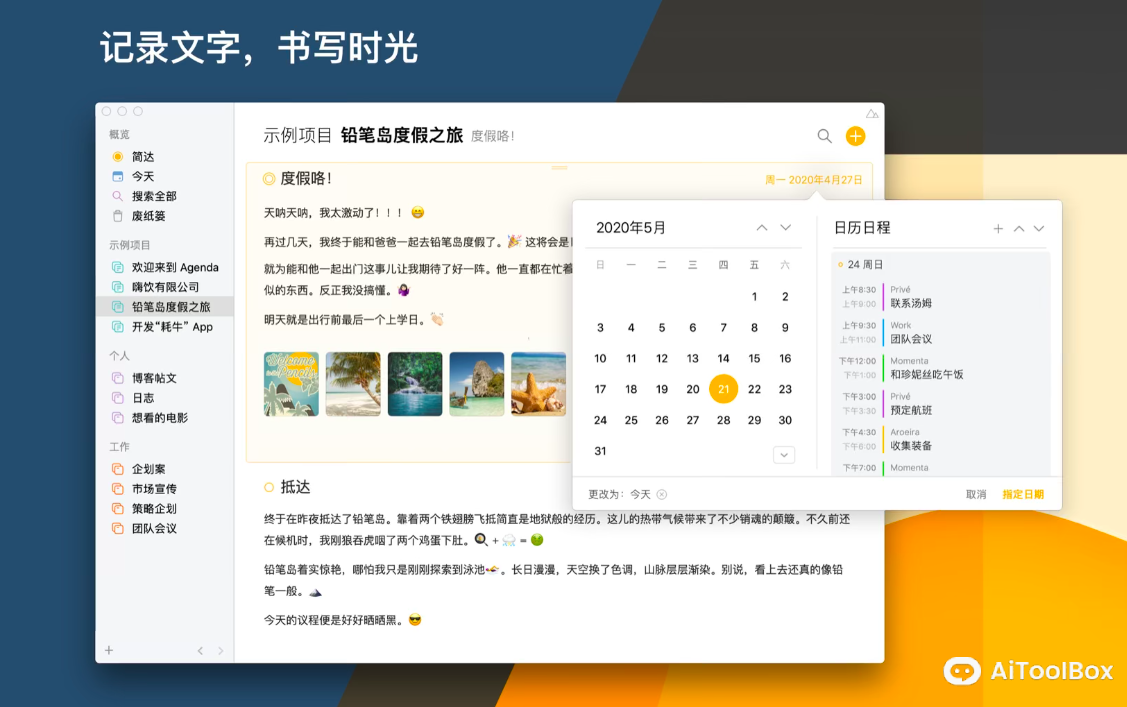Go to previous month with the up chevron
This screenshot has height=707, width=1127.
pyautogui.click(x=761, y=227)
